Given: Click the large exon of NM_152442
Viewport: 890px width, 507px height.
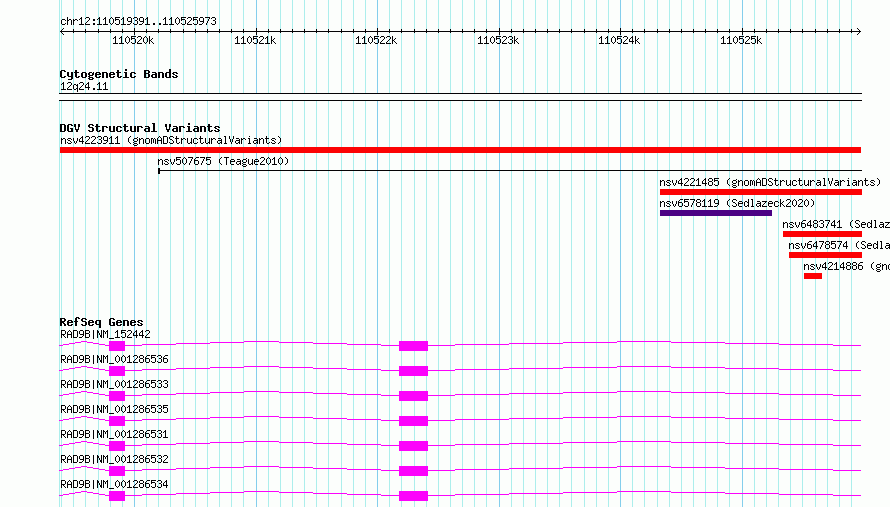Looking at the screenshot, I should [413, 346].
